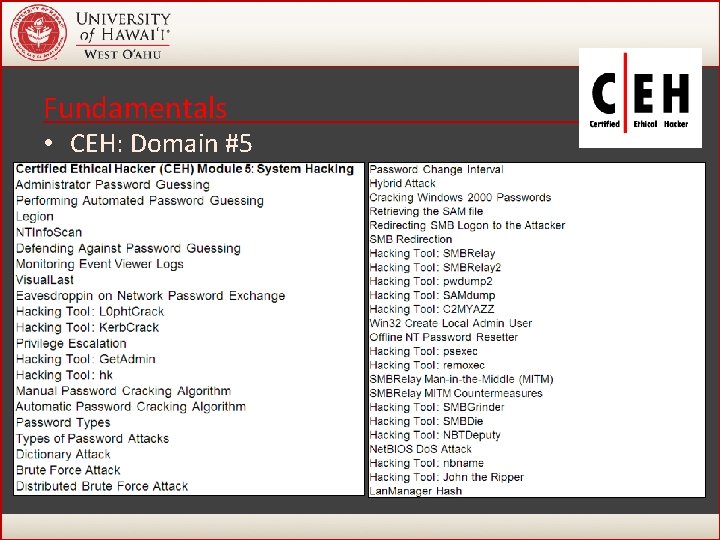The width and height of the screenshot is (720, 540).
Task: Select 'Hacking Tool: SMBDie'
Action: [x=426, y=422]
